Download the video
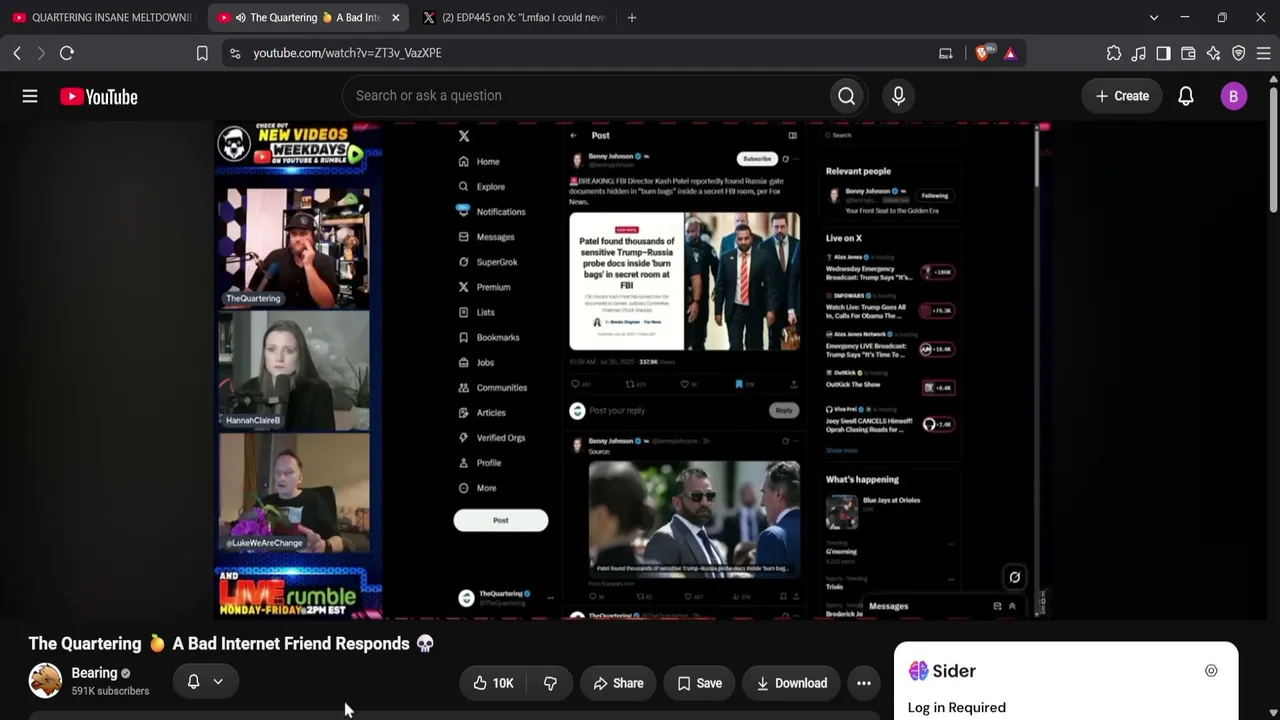The image size is (1280, 720). 791,683
